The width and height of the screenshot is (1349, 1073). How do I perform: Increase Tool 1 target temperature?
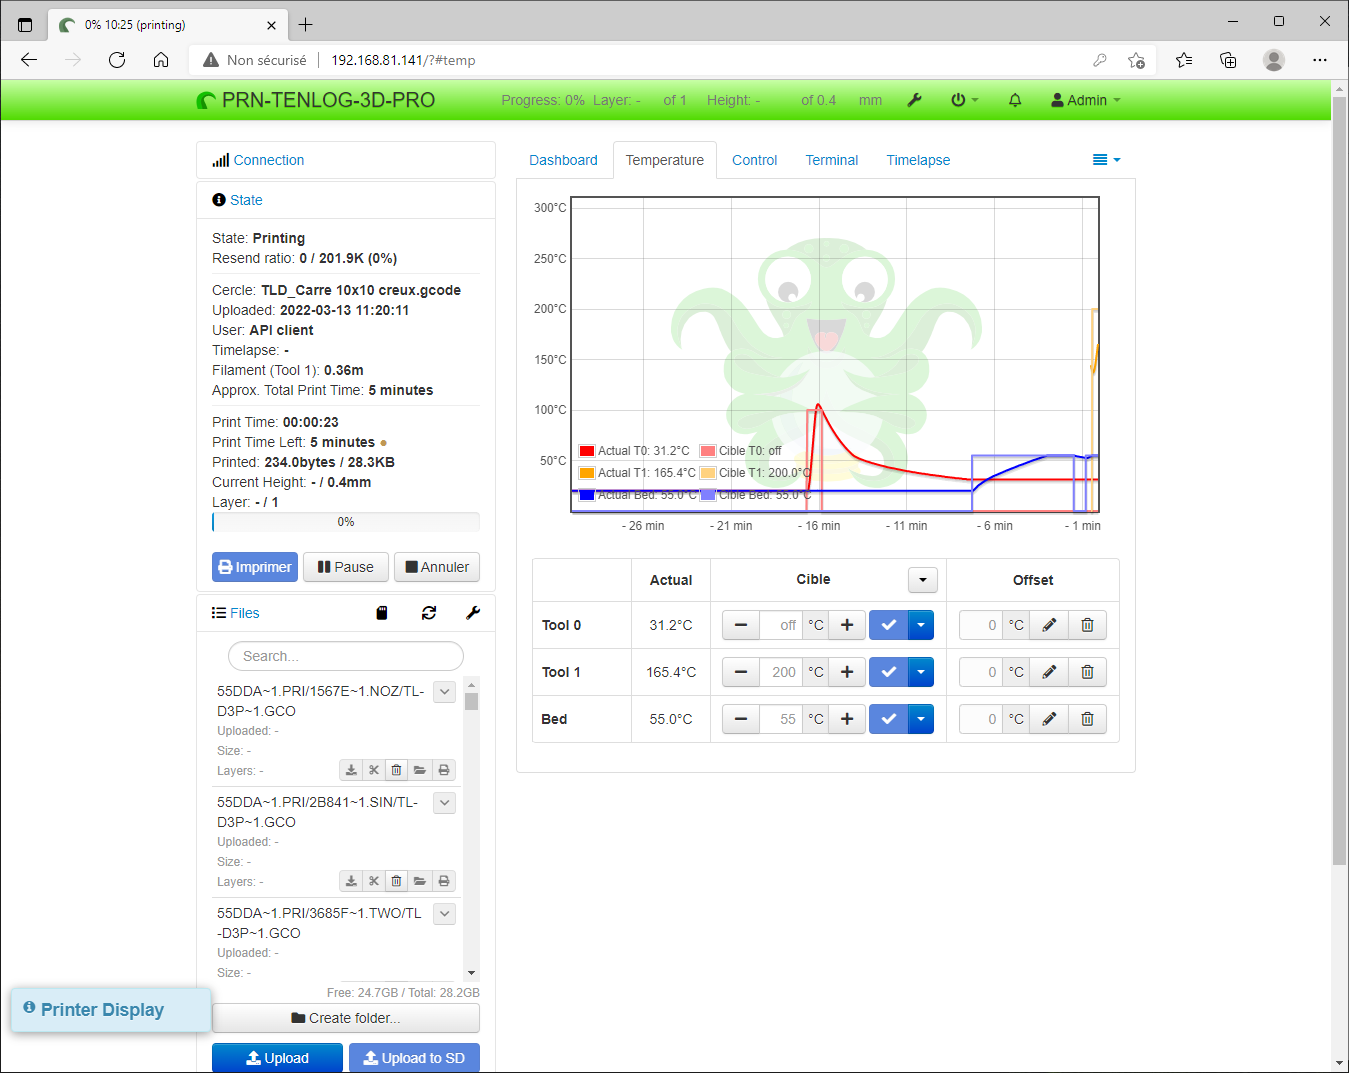click(x=847, y=672)
